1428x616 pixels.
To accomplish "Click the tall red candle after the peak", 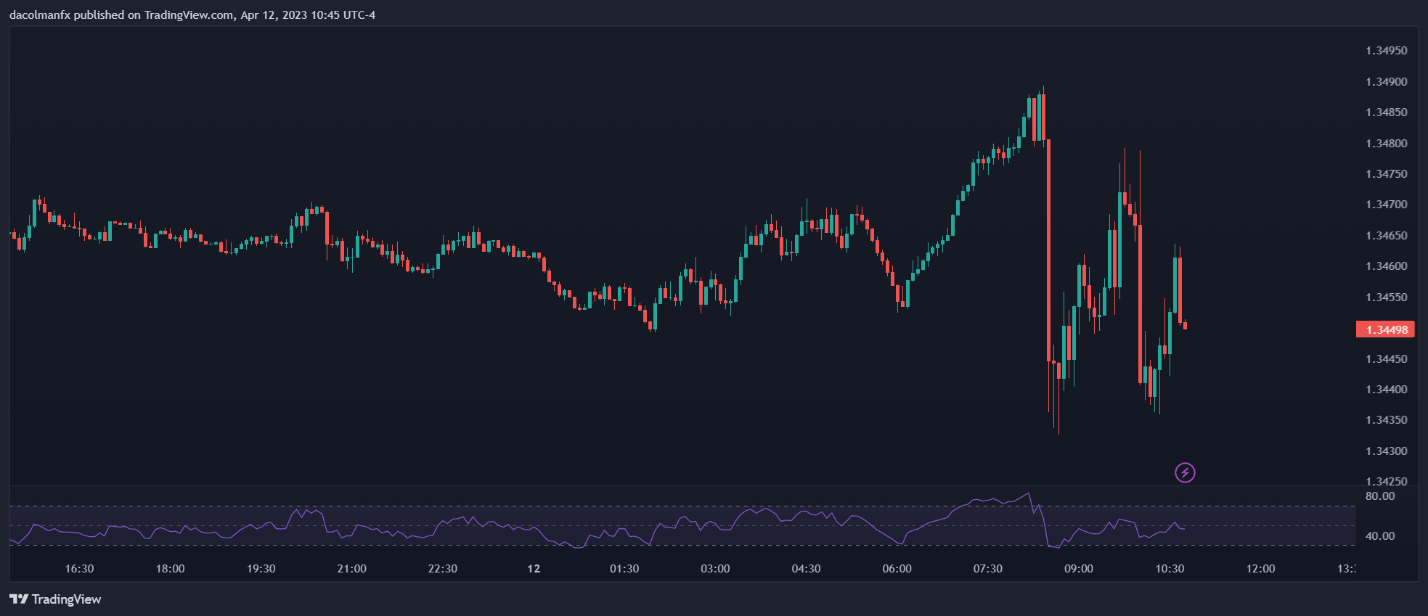I will coord(1049,250).
